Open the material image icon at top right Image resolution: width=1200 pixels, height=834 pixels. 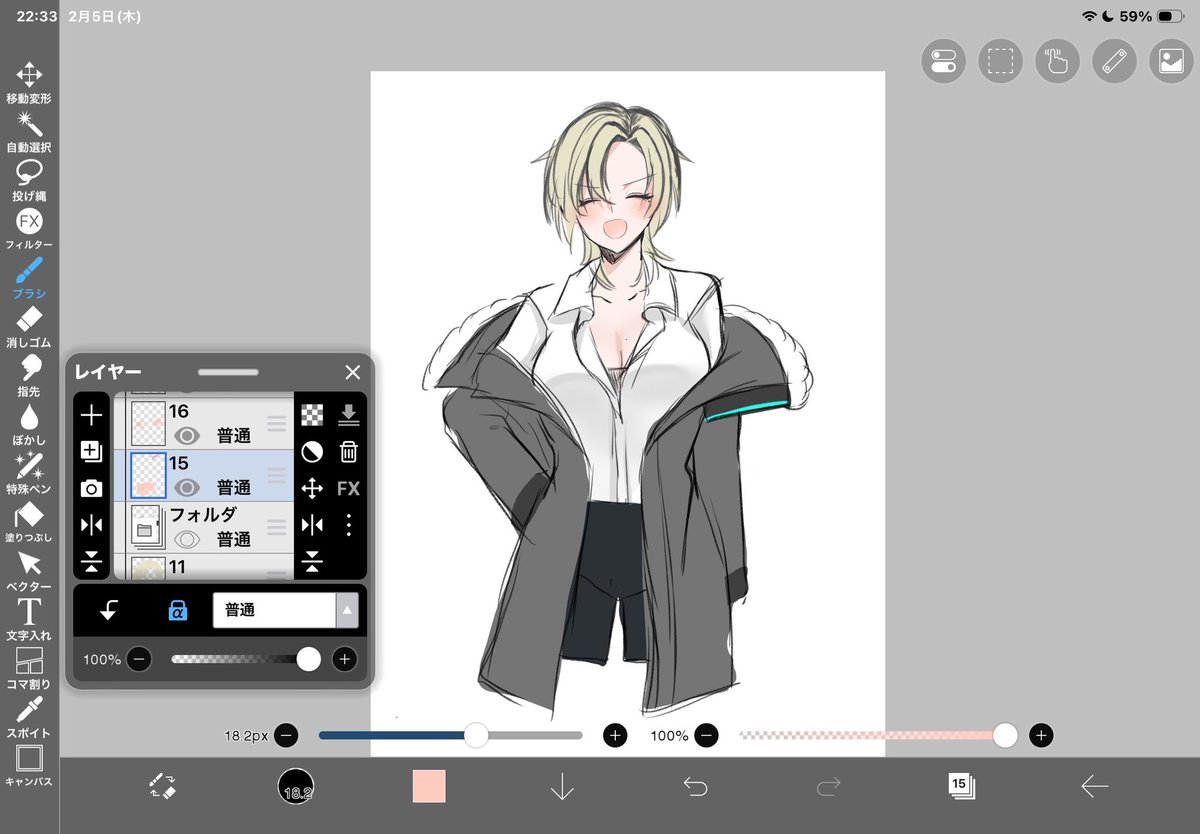(x=1171, y=61)
